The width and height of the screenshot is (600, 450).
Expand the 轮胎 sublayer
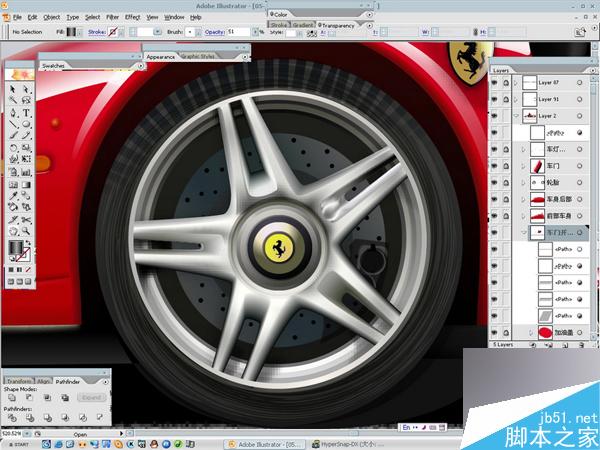point(523,183)
